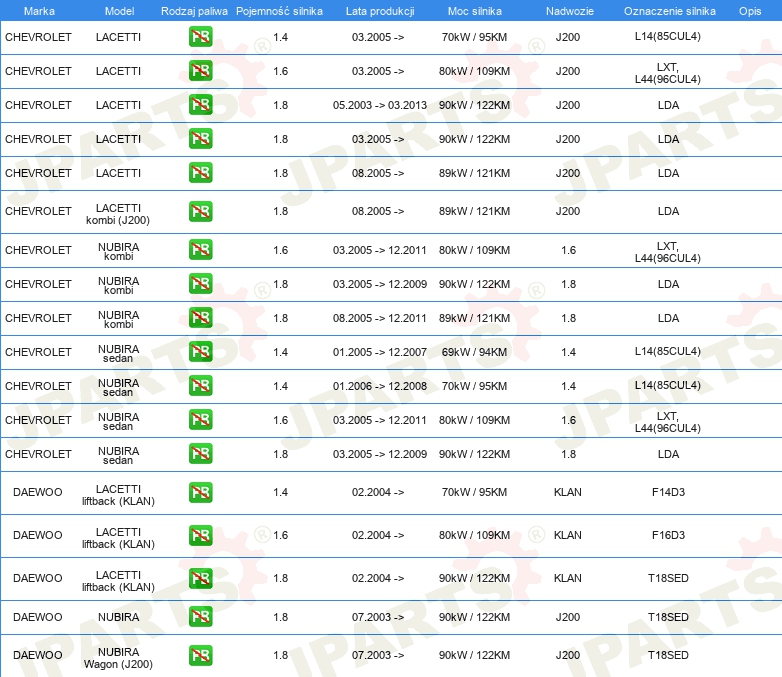This screenshot has width=782, height=677.
Task: Click the petrol icon for Chevrolet Lacetti 1.4
Action: [200, 36]
